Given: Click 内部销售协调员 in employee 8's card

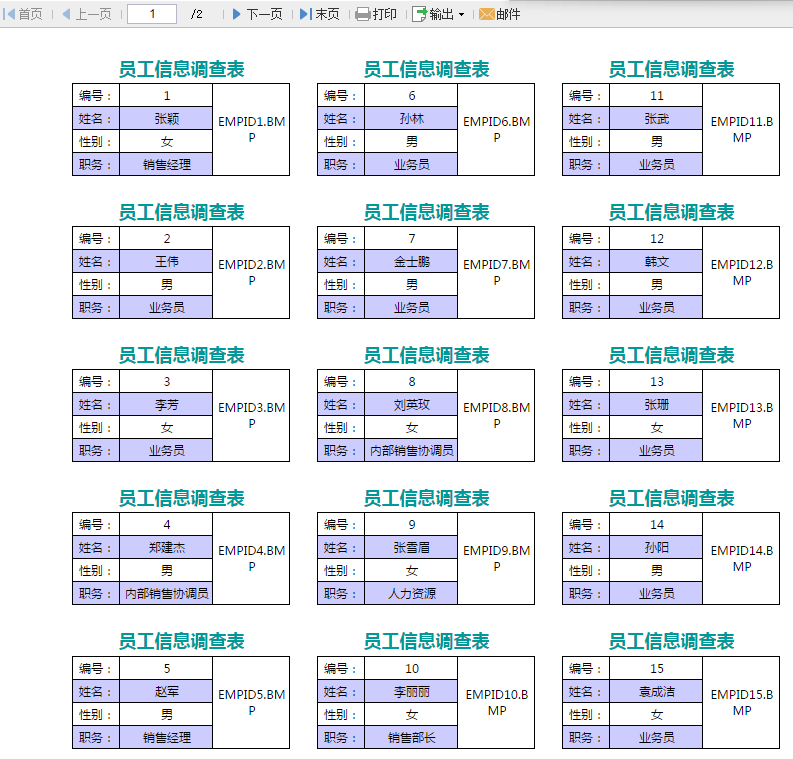Looking at the screenshot, I should tap(411, 450).
